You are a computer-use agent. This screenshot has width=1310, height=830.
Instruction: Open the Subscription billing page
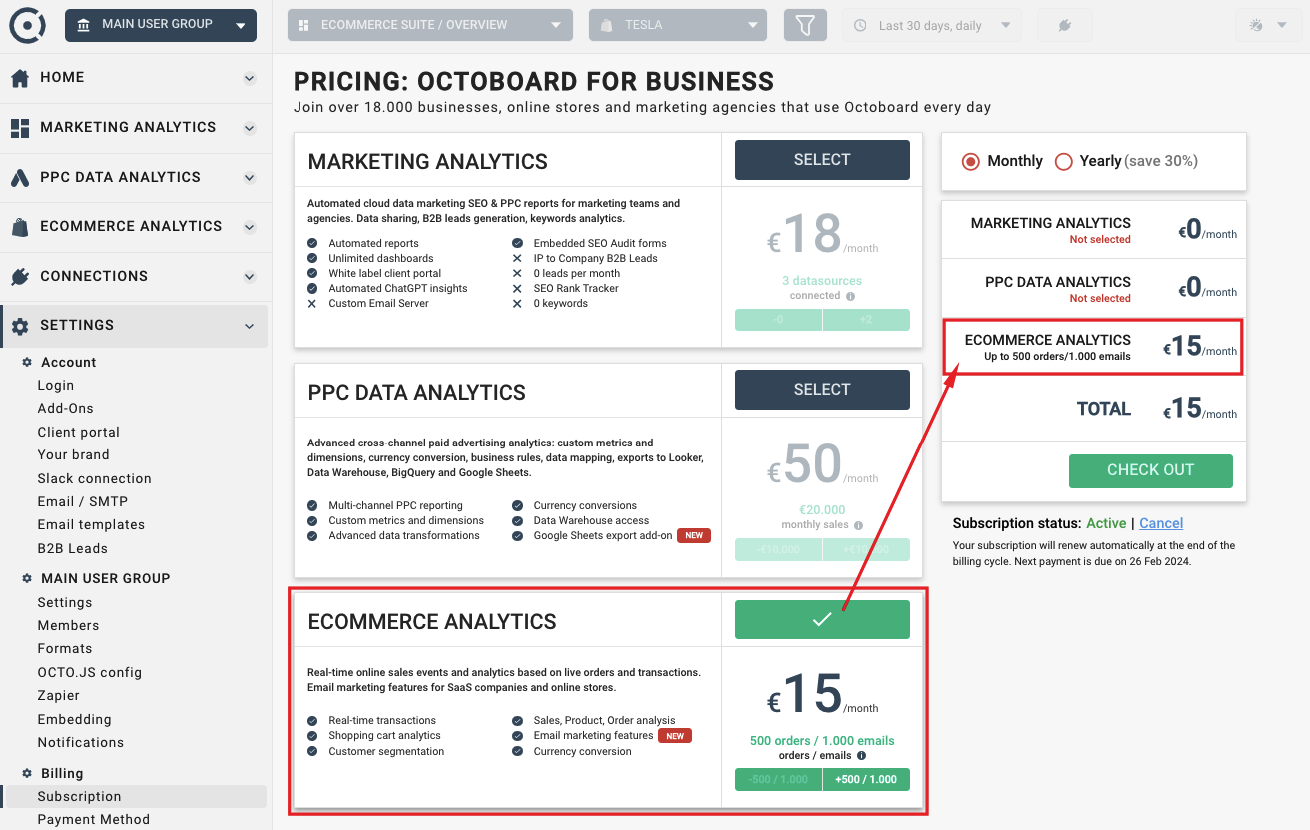coord(135,796)
